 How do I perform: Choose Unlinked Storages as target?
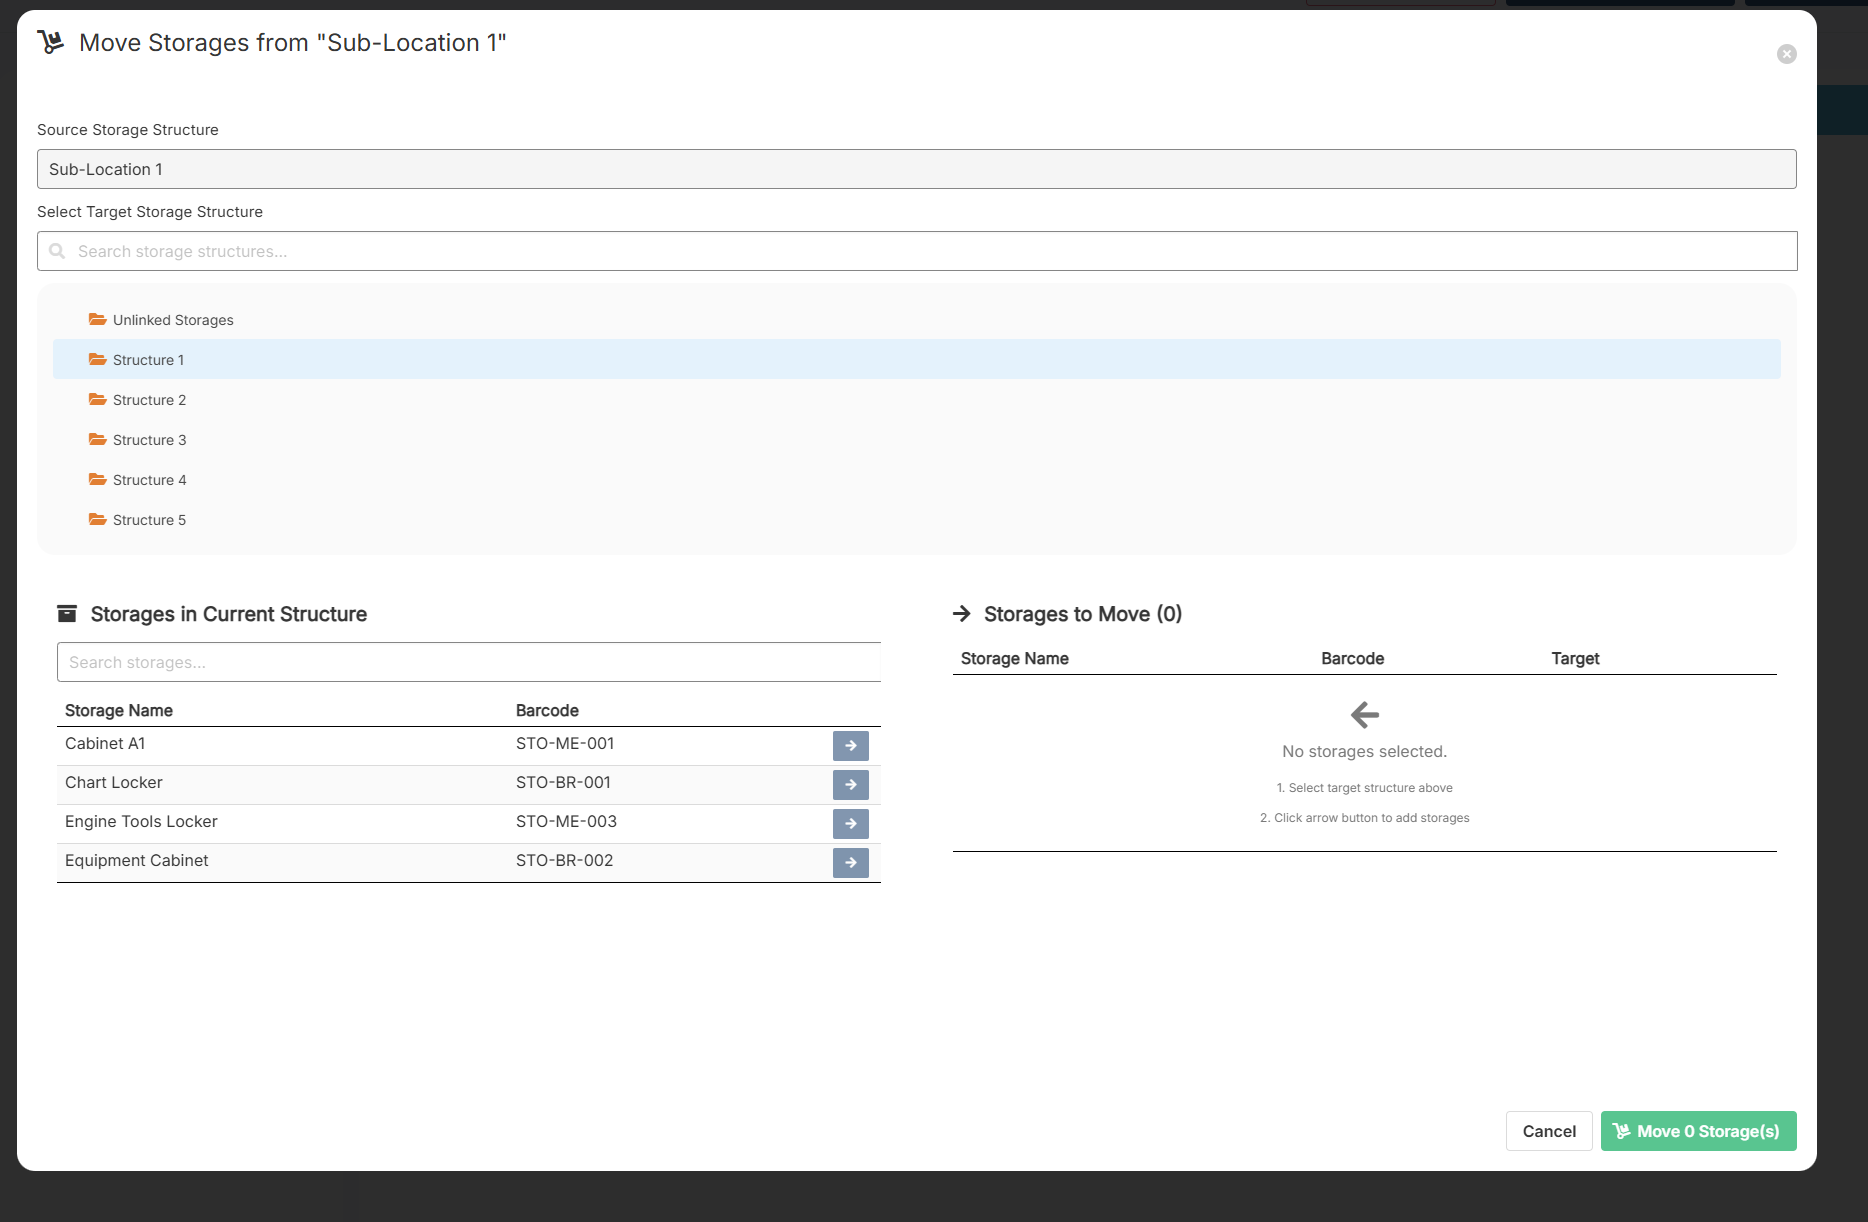click(173, 320)
